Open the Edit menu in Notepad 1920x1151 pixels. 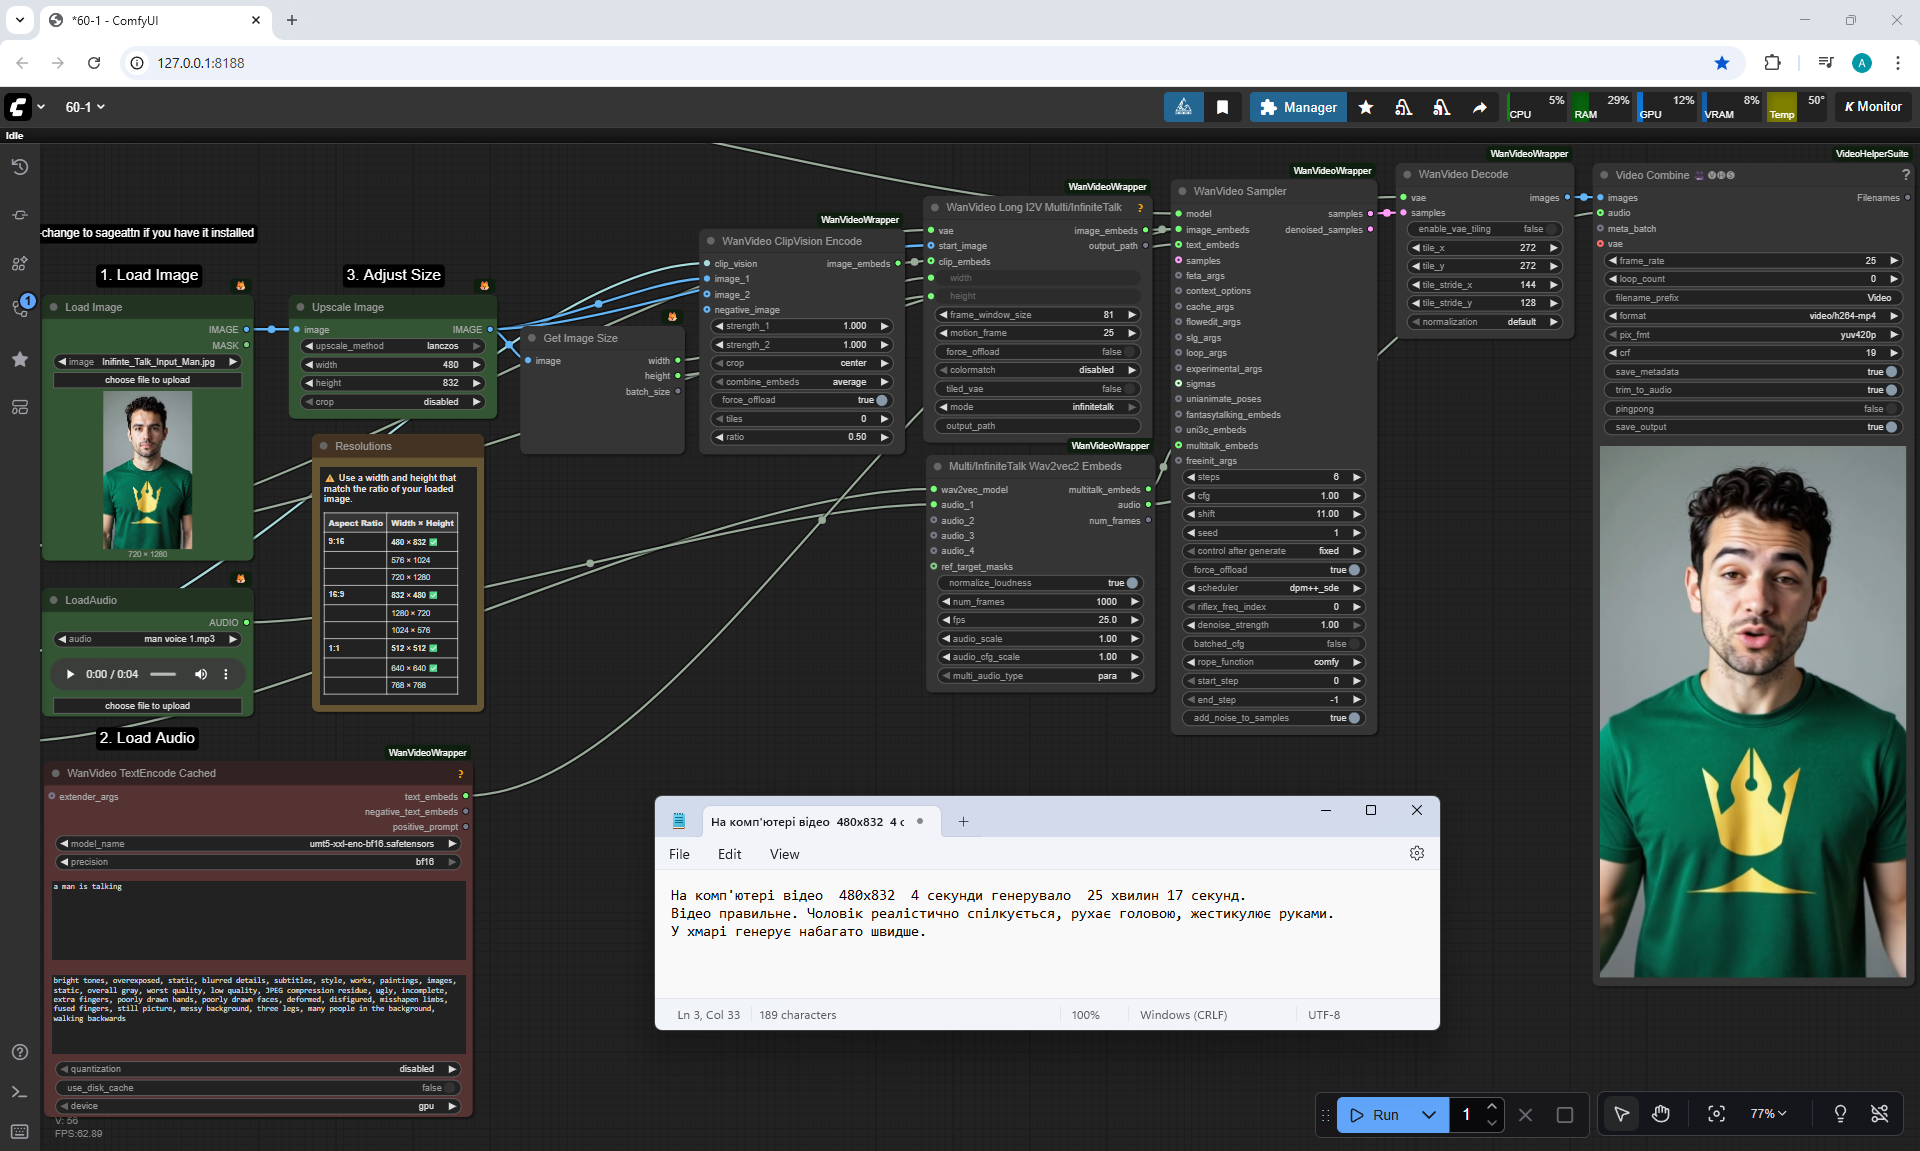[729, 854]
